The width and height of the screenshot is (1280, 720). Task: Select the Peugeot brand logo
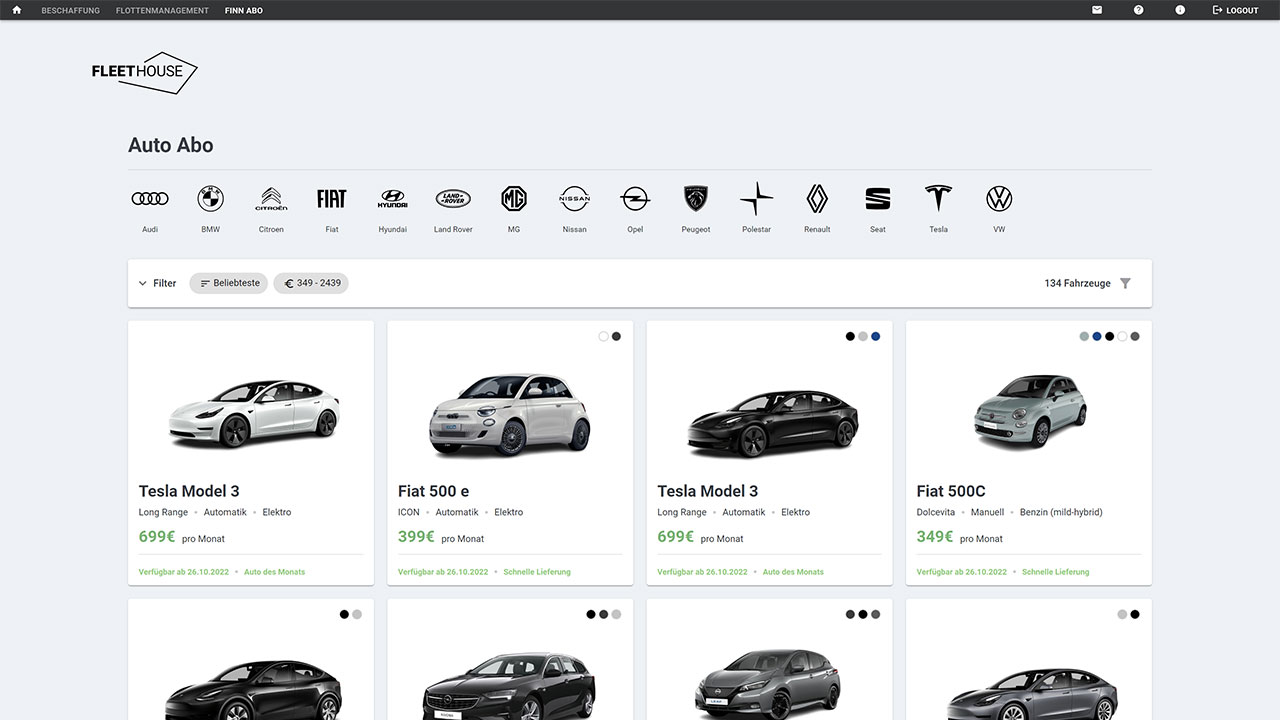point(695,199)
